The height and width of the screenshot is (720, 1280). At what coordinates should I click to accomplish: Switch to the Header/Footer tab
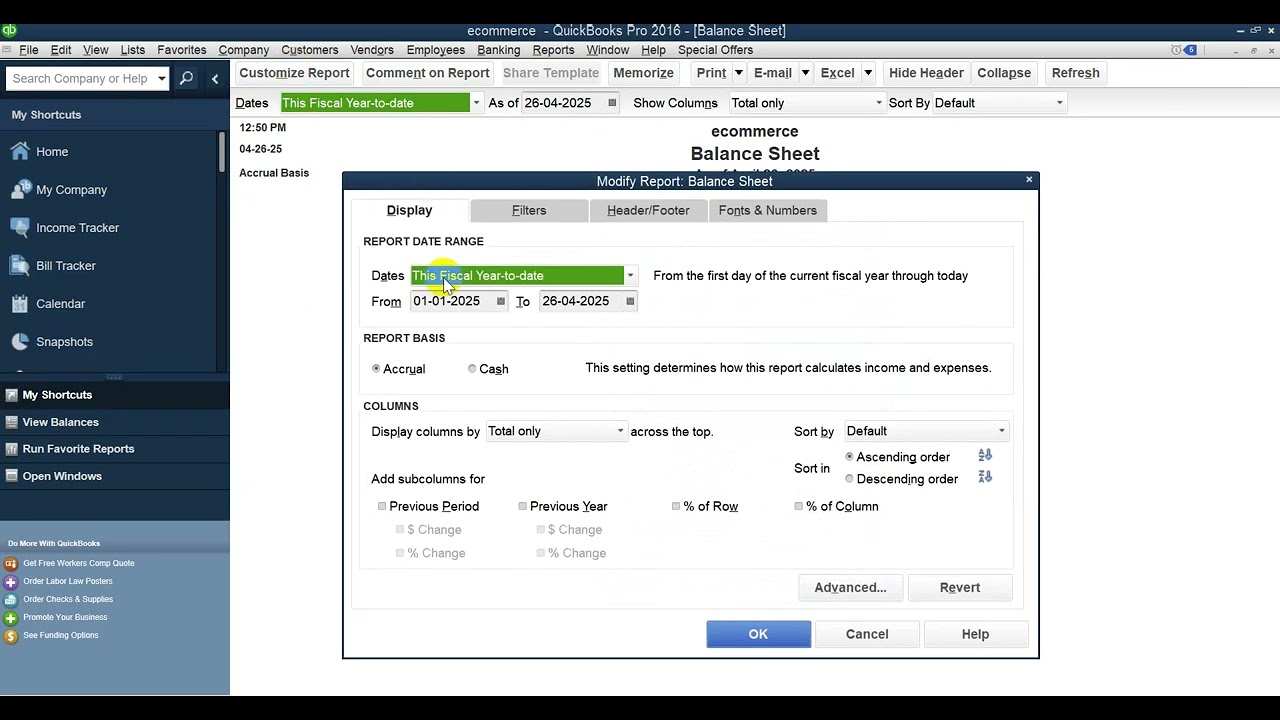pos(648,211)
